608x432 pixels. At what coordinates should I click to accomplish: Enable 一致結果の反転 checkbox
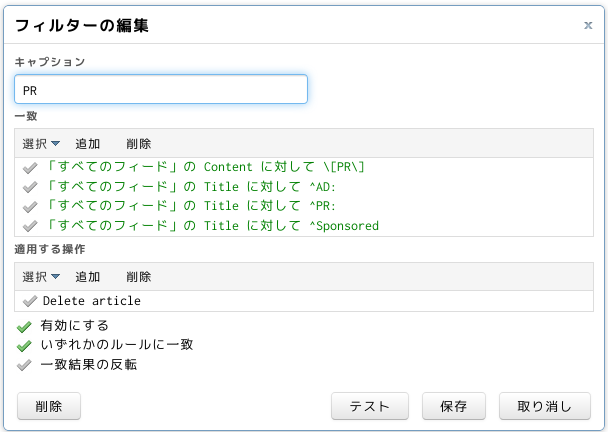pyautogui.click(x=24, y=365)
